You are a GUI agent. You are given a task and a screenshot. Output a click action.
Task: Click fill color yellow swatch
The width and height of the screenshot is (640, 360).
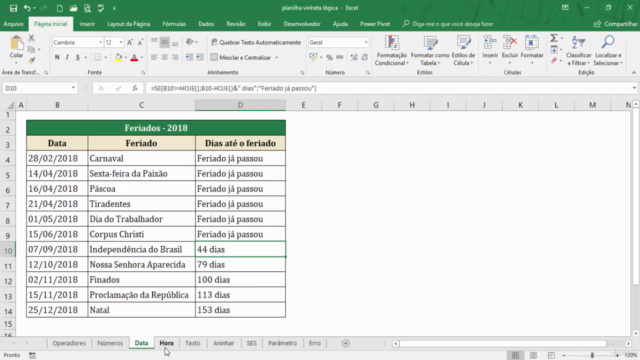coord(118,58)
